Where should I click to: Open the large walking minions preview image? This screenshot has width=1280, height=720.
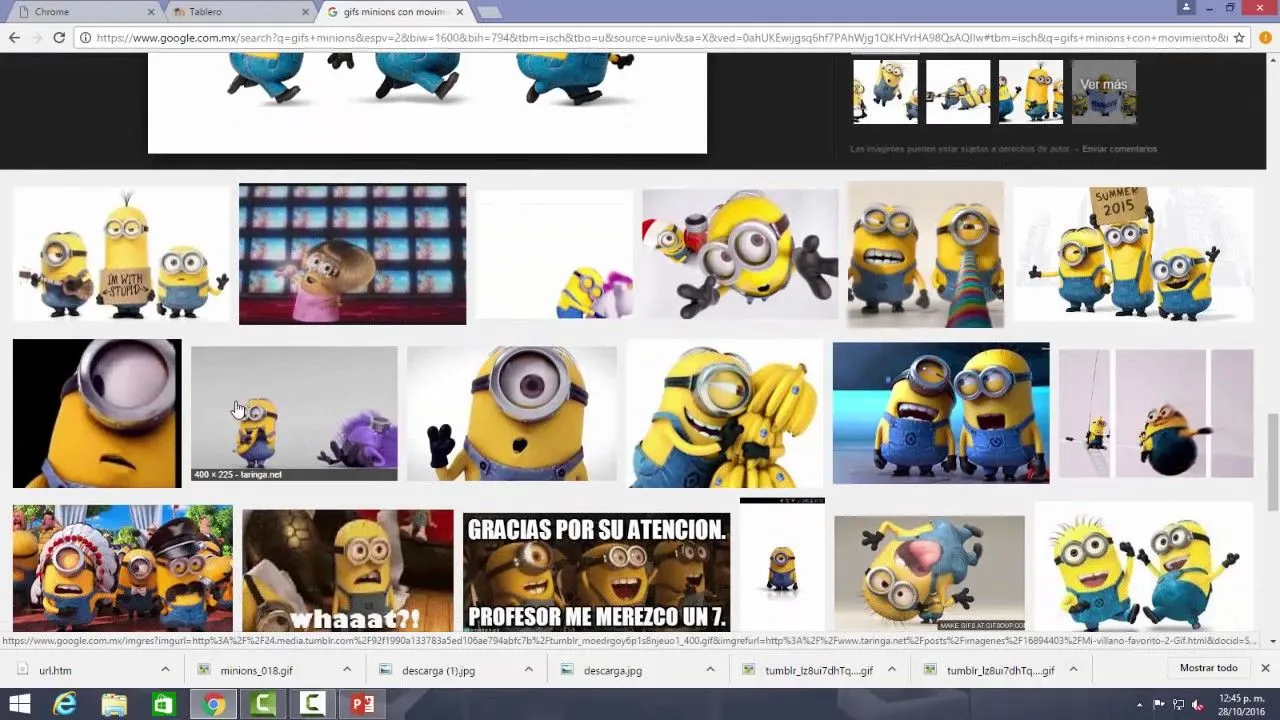[427, 102]
